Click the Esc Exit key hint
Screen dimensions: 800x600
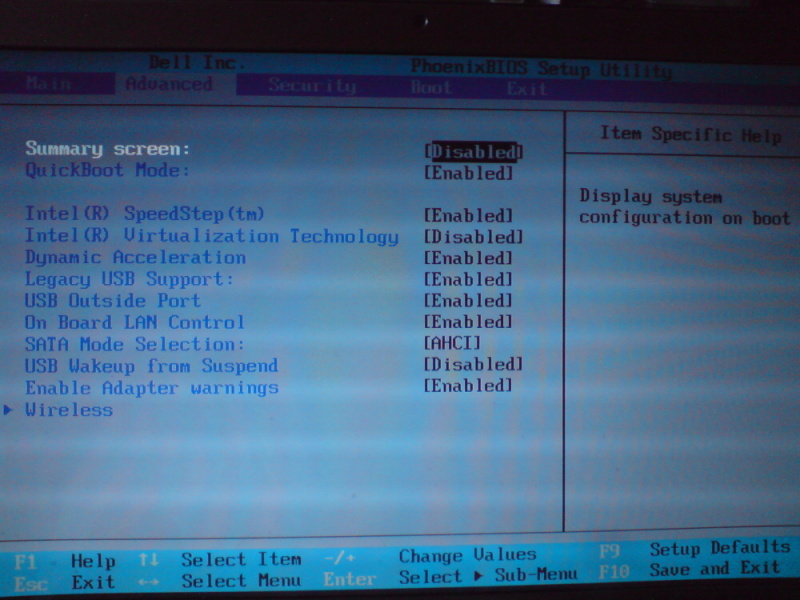(65, 583)
